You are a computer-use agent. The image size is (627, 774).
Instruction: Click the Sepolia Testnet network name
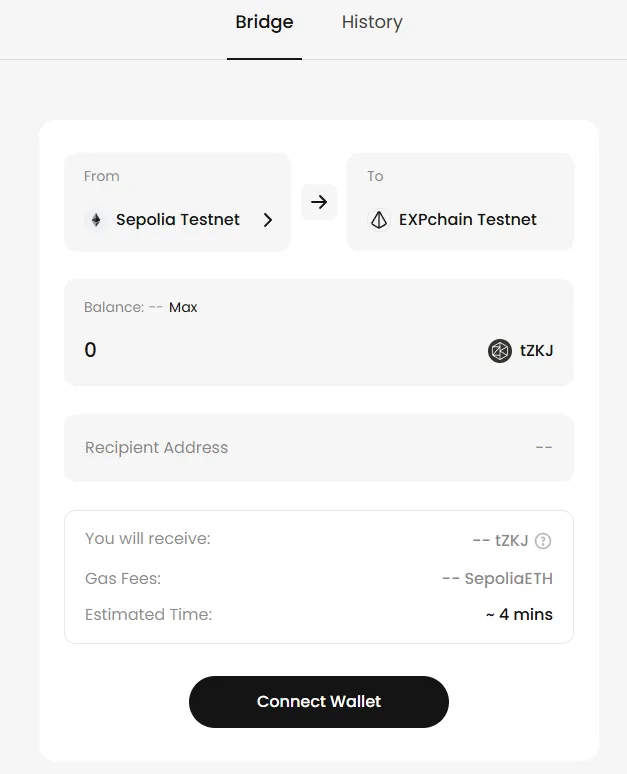178,220
